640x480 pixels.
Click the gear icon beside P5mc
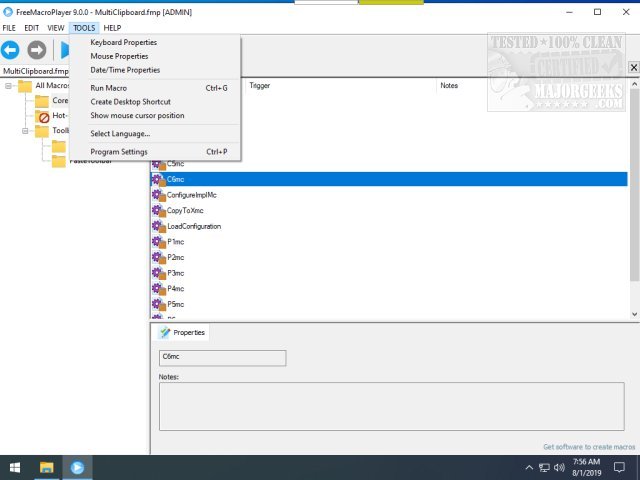tap(158, 304)
